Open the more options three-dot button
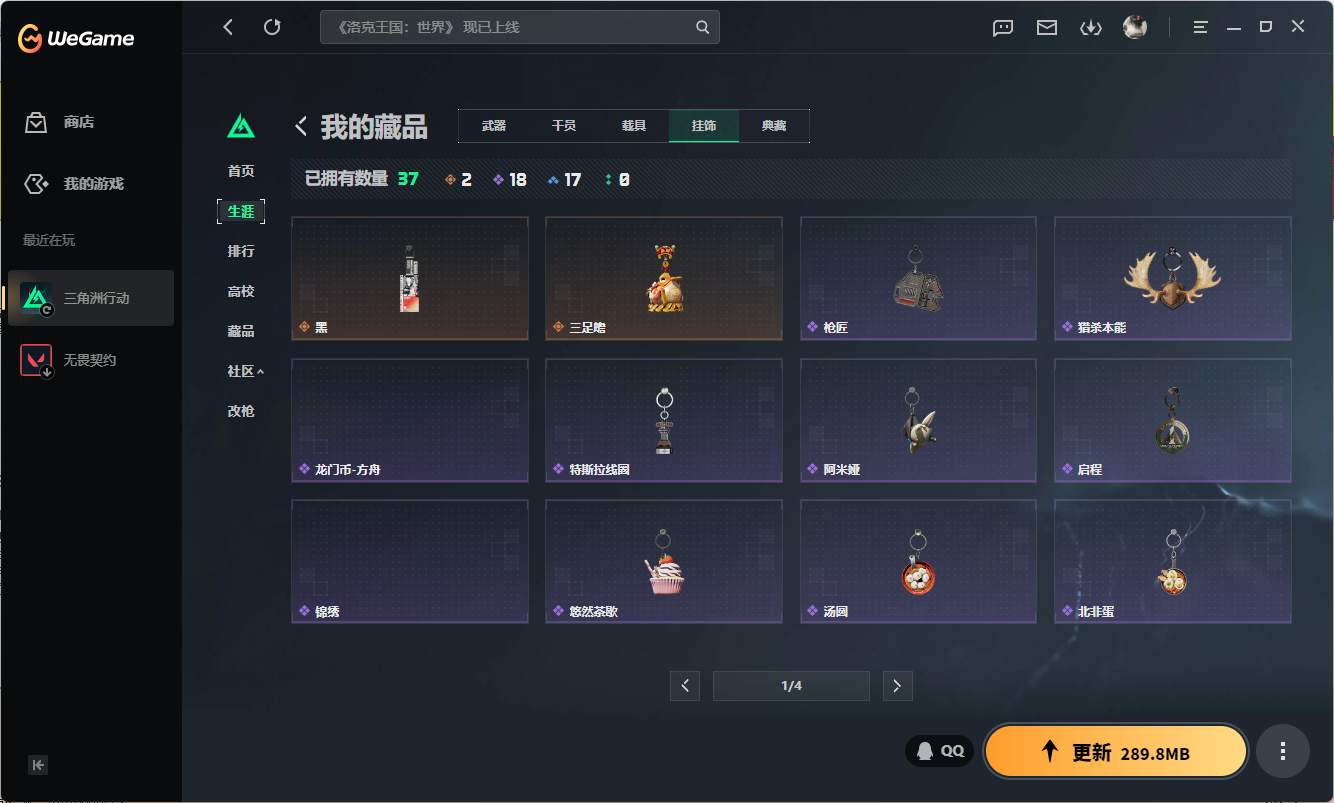This screenshot has height=803, width=1334. point(1283,751)
